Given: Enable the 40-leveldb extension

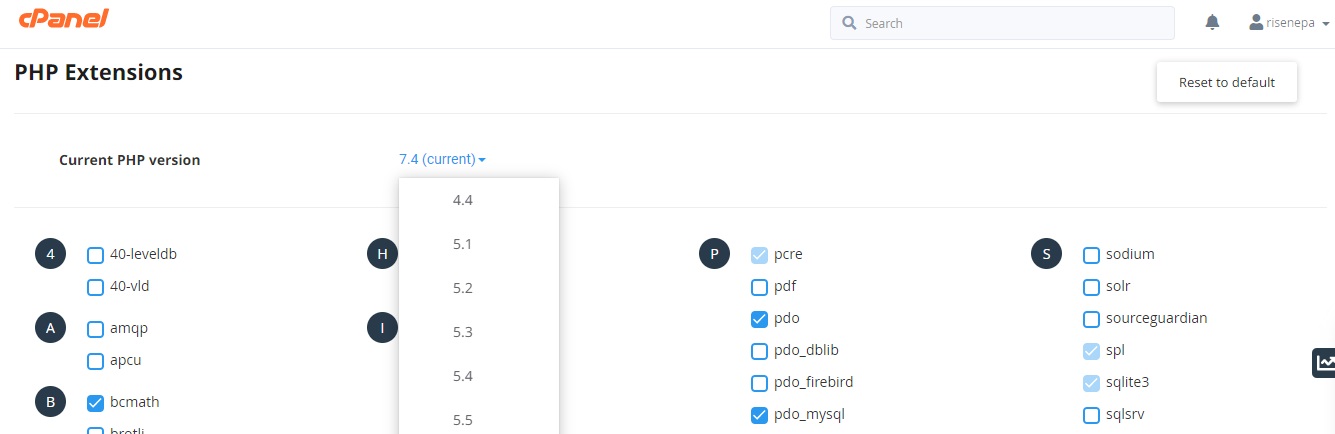Looking at the screenshot, I should 95,255.
